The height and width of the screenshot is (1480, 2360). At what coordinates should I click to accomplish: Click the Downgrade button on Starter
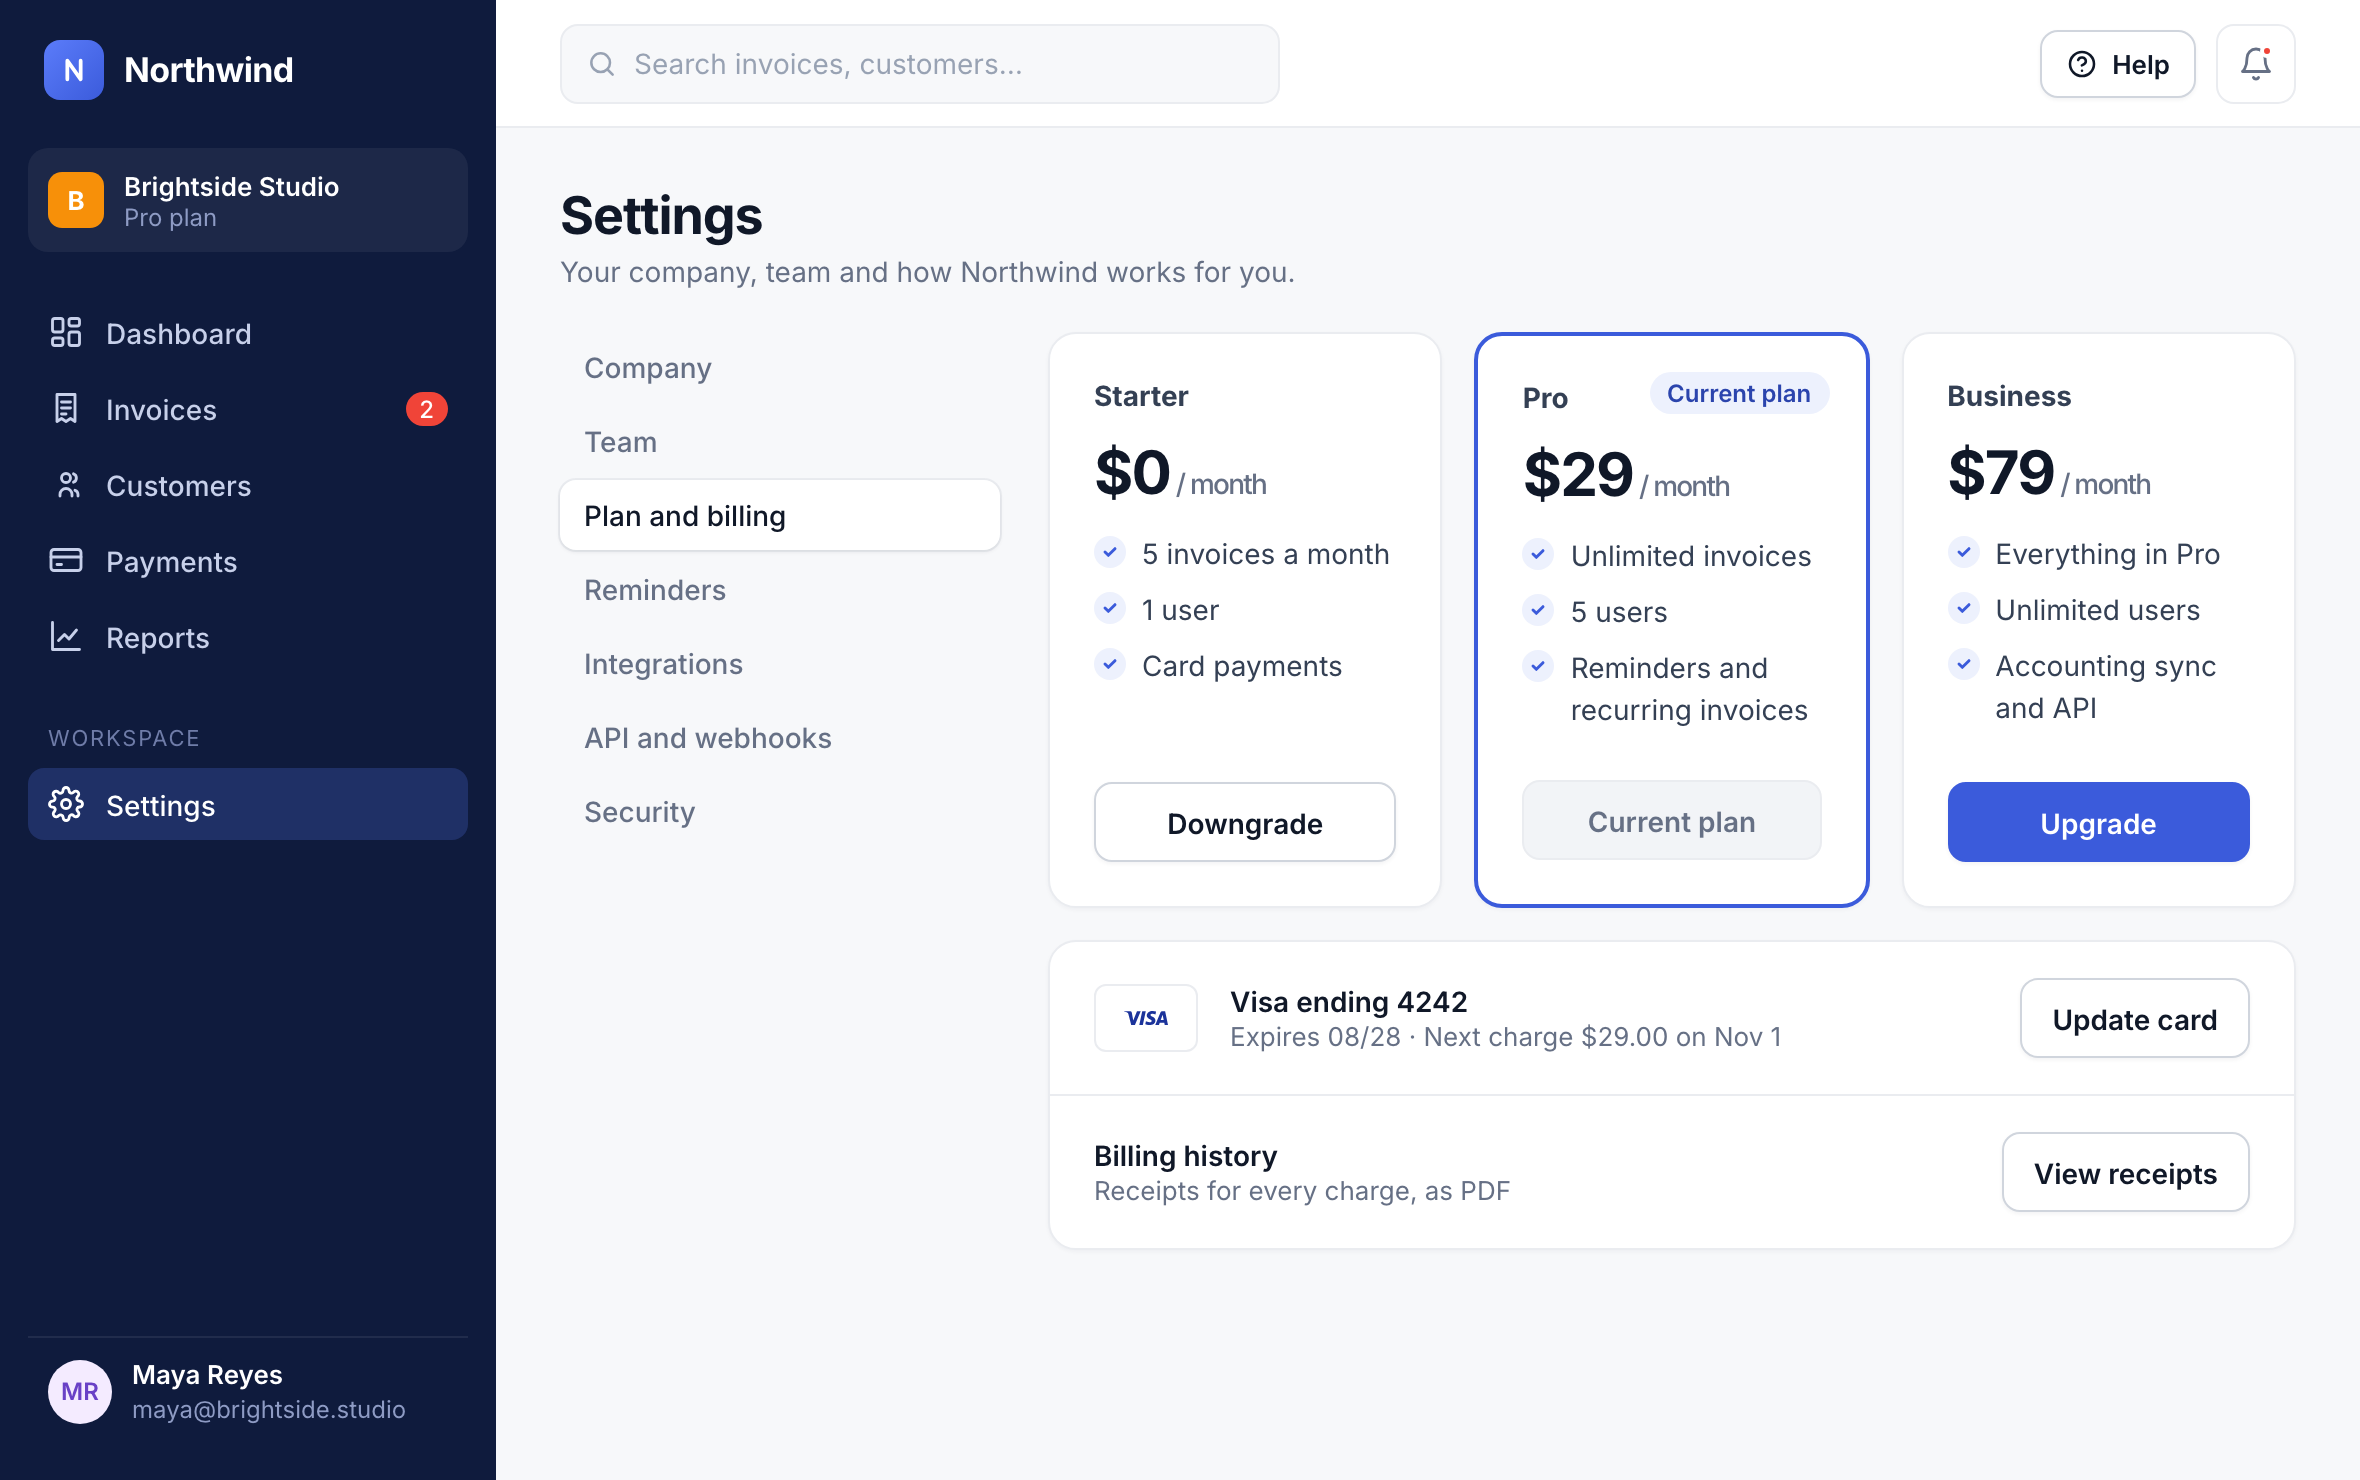[1244, 822]
